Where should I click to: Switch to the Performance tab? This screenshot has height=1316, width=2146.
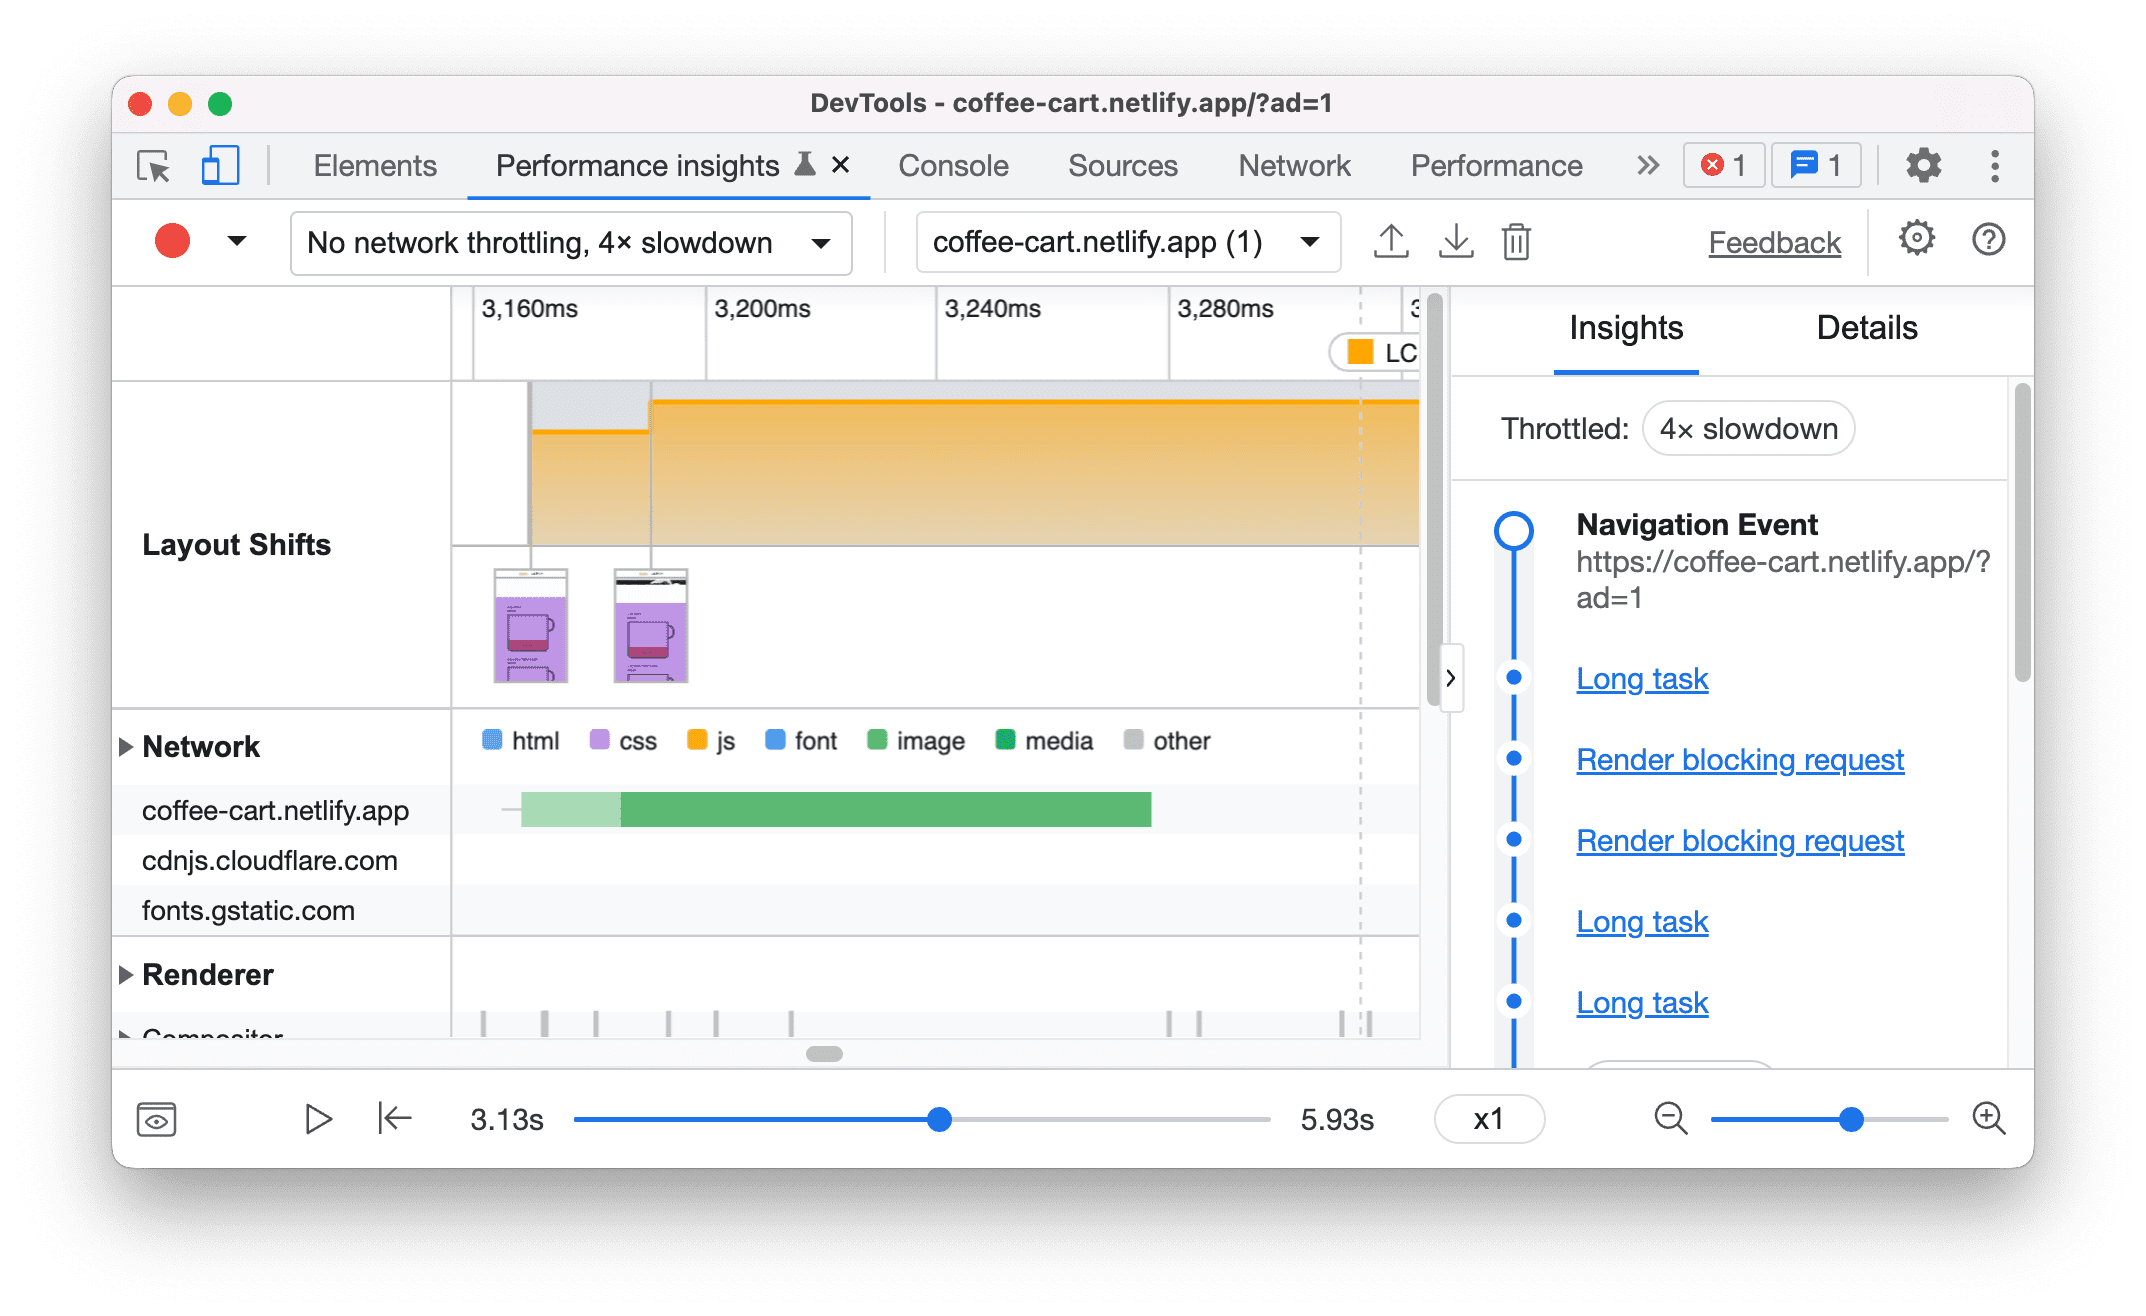(x=1495, y=165)
